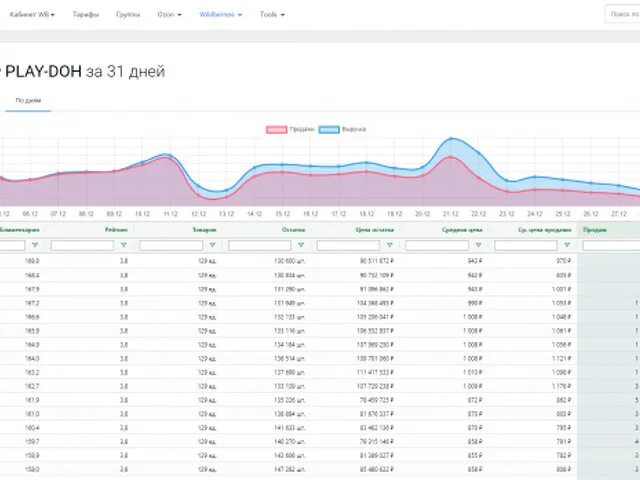Click the Товаров filter input box
640x480 pixels.
click(x=171, y=245)
